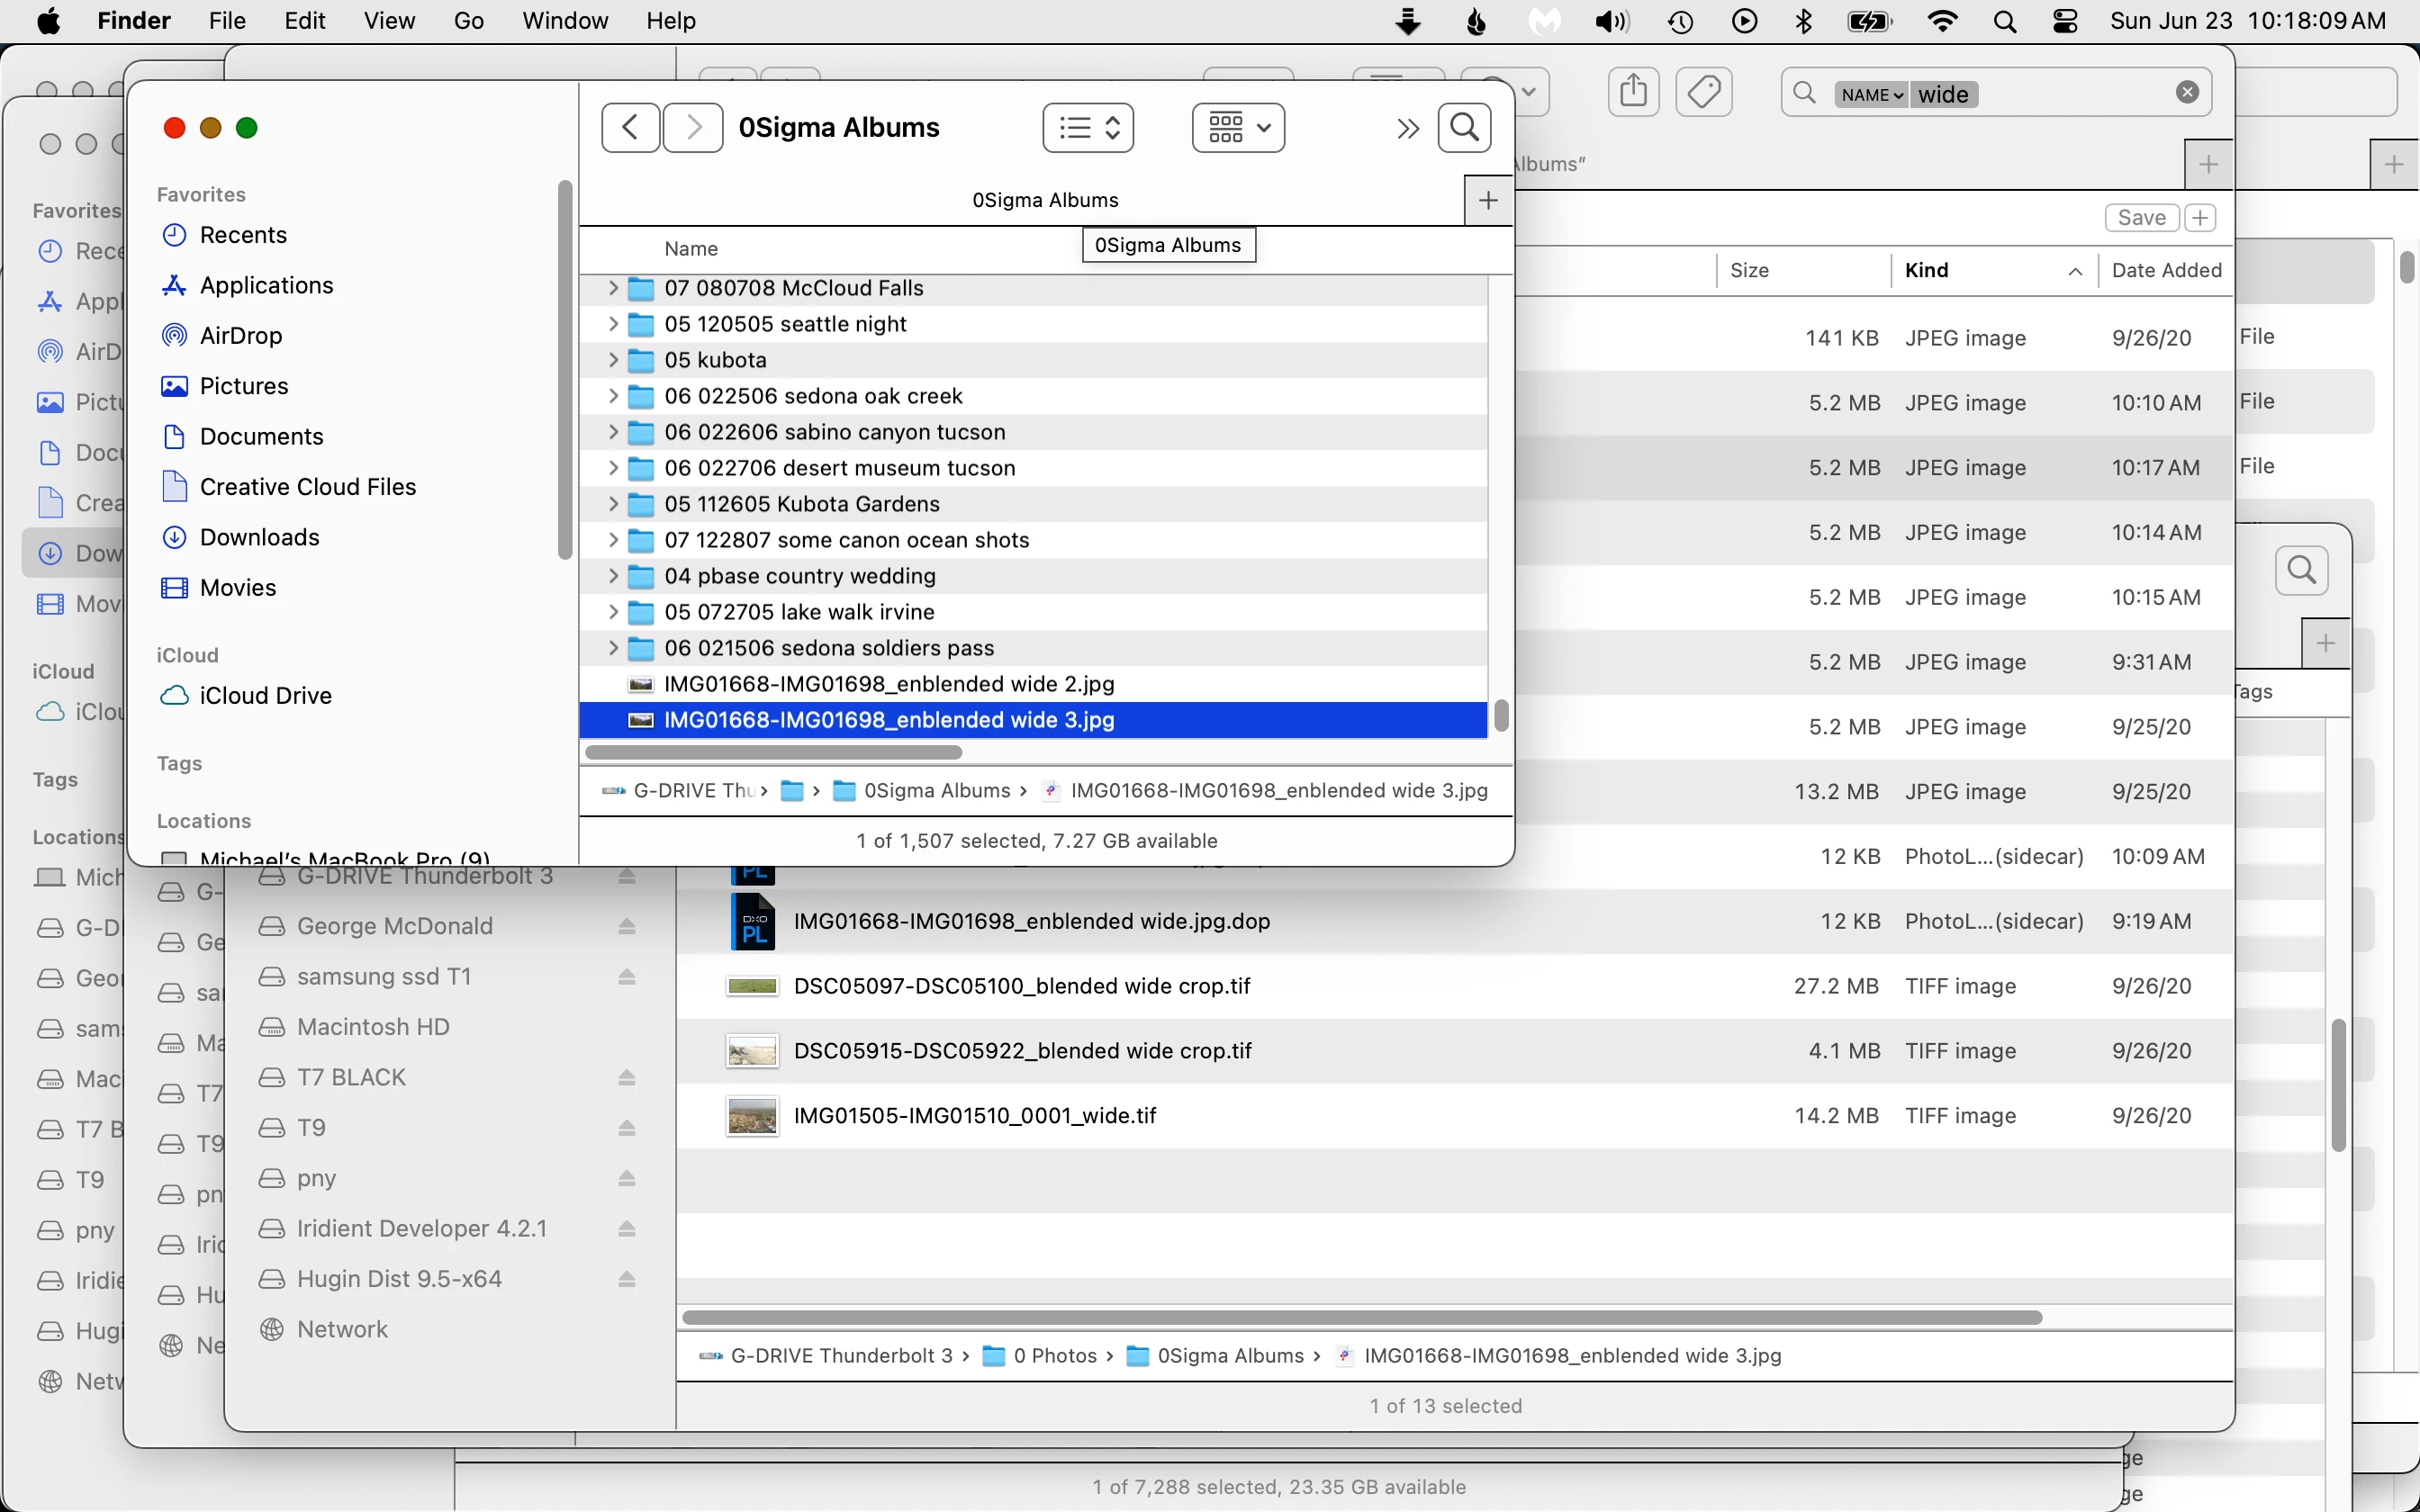Click the Share icon in toolbar
Image resolution: width=2420 pixels, height=1512 pixels.
(1633, 92)
